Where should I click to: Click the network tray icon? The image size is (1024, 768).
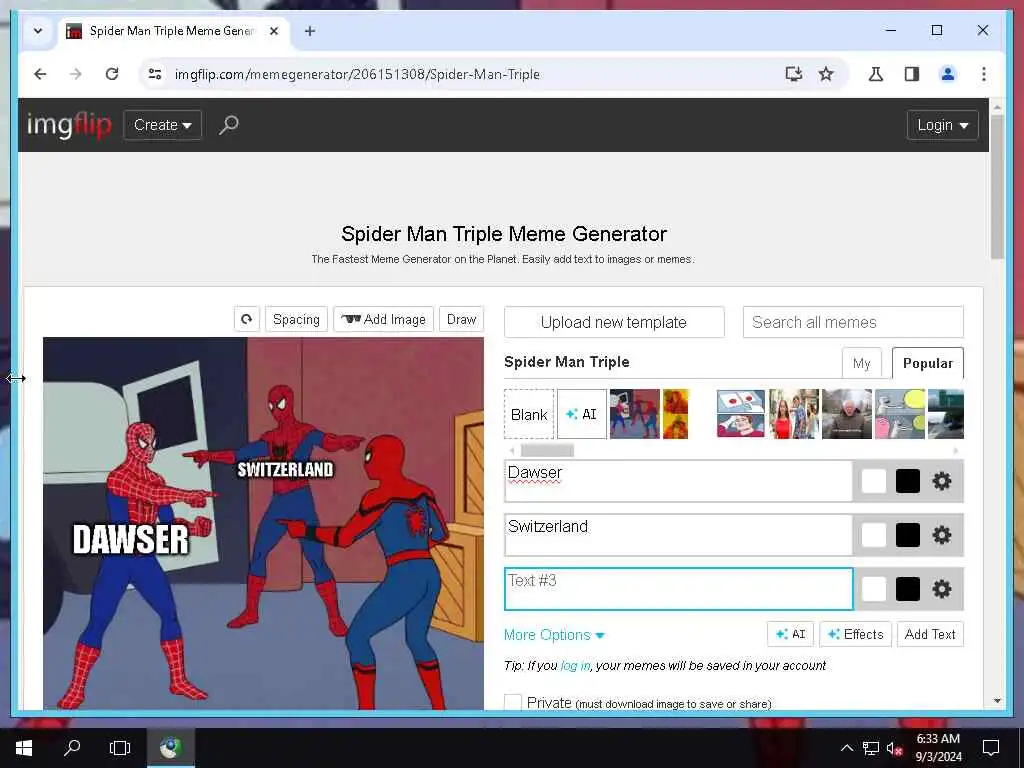coord(871,748)
